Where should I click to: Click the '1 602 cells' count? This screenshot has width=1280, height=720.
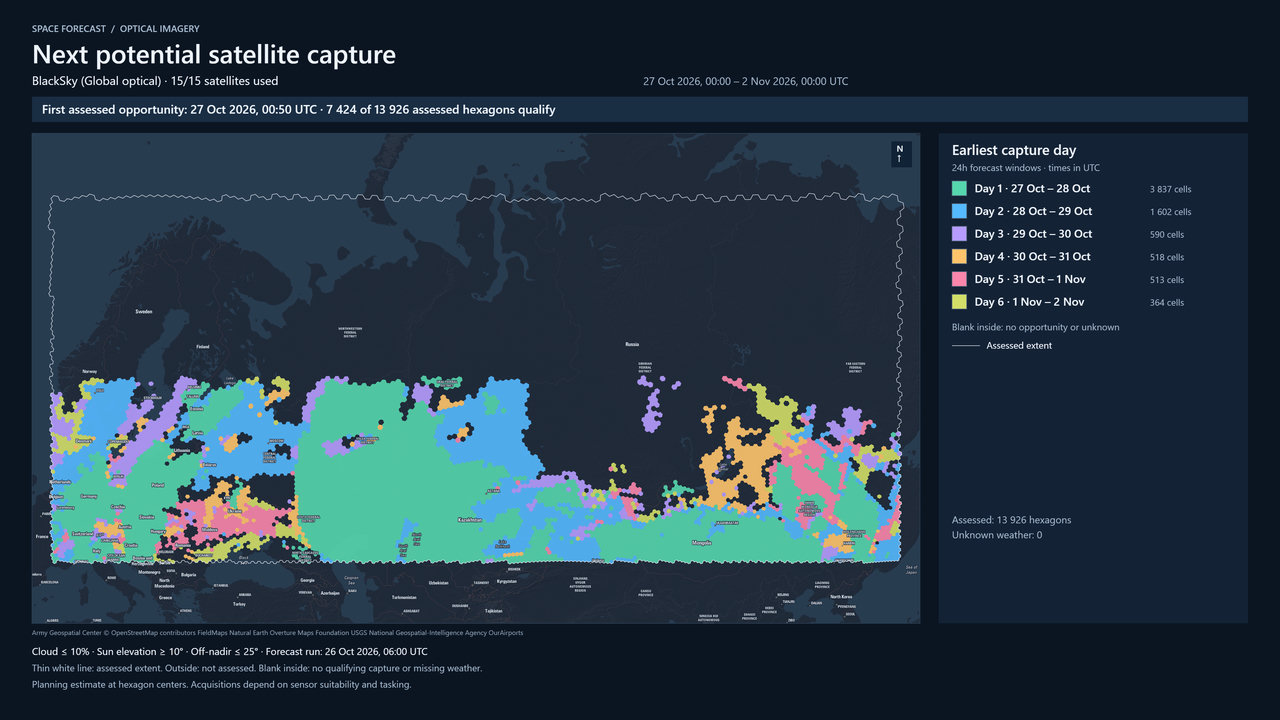click(1170, 212)
